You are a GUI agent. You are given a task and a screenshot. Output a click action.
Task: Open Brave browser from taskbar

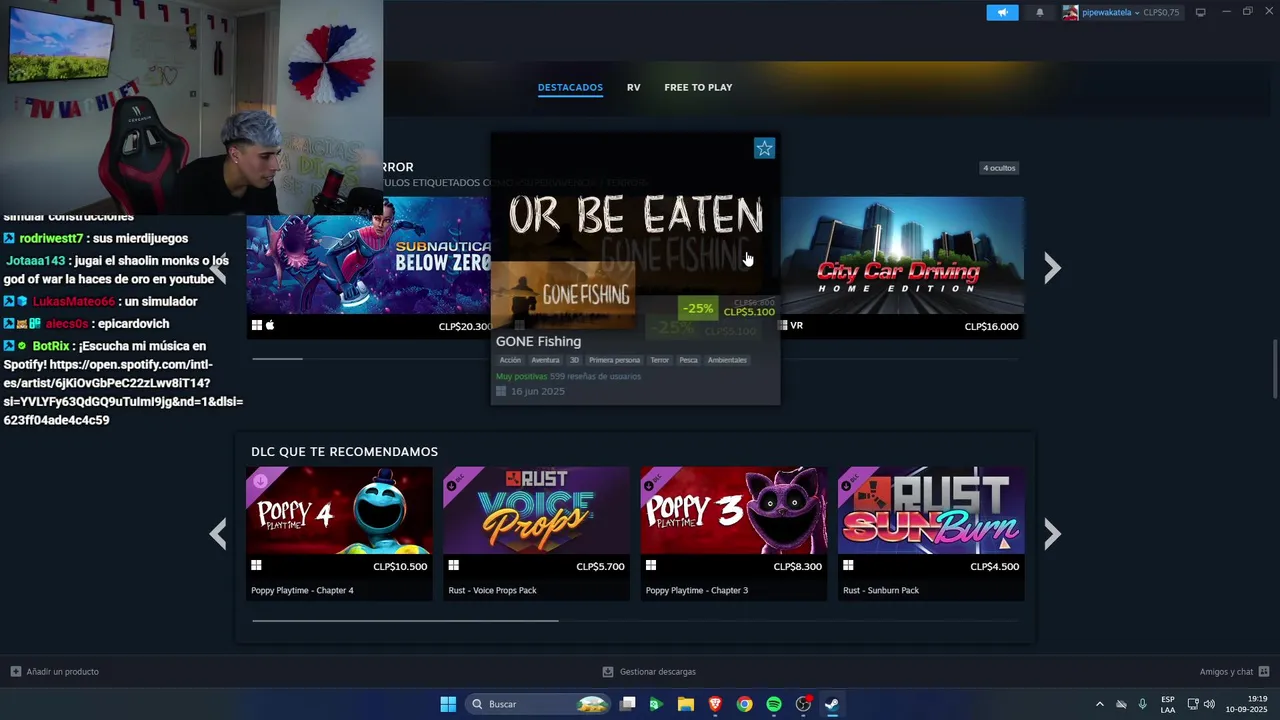[x=715, y=704]
